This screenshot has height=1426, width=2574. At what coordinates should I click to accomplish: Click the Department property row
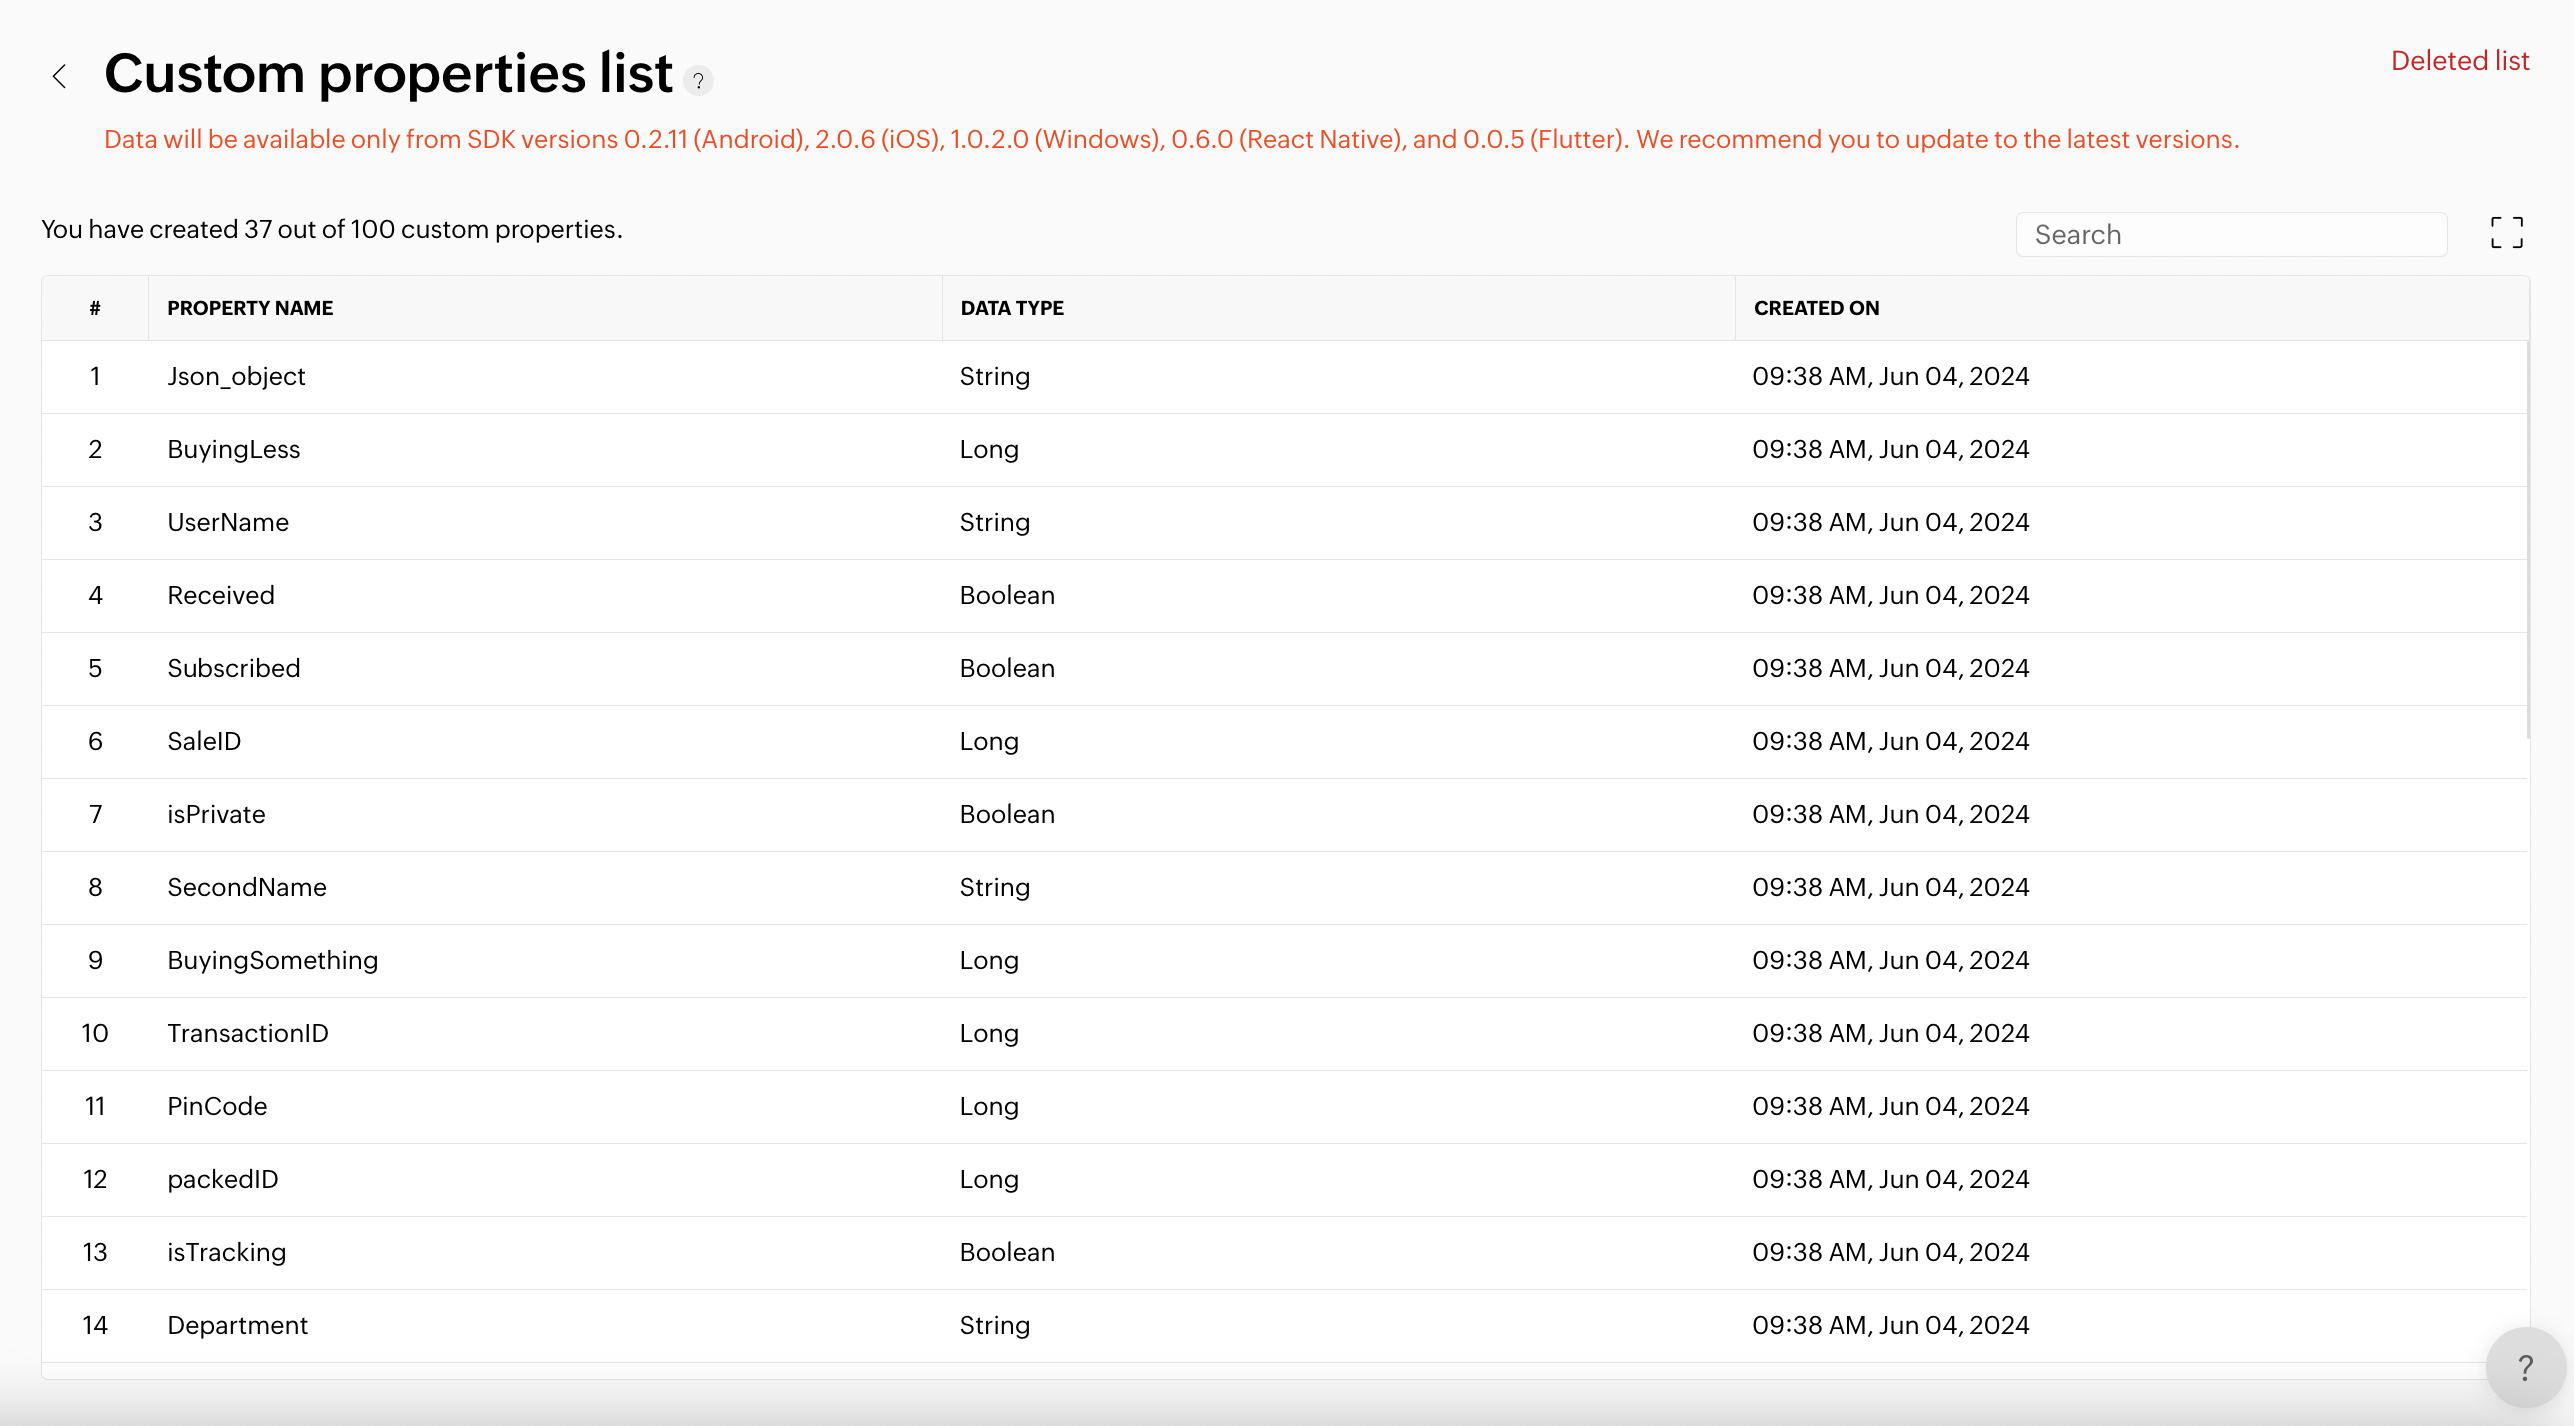pos(237,1326)
